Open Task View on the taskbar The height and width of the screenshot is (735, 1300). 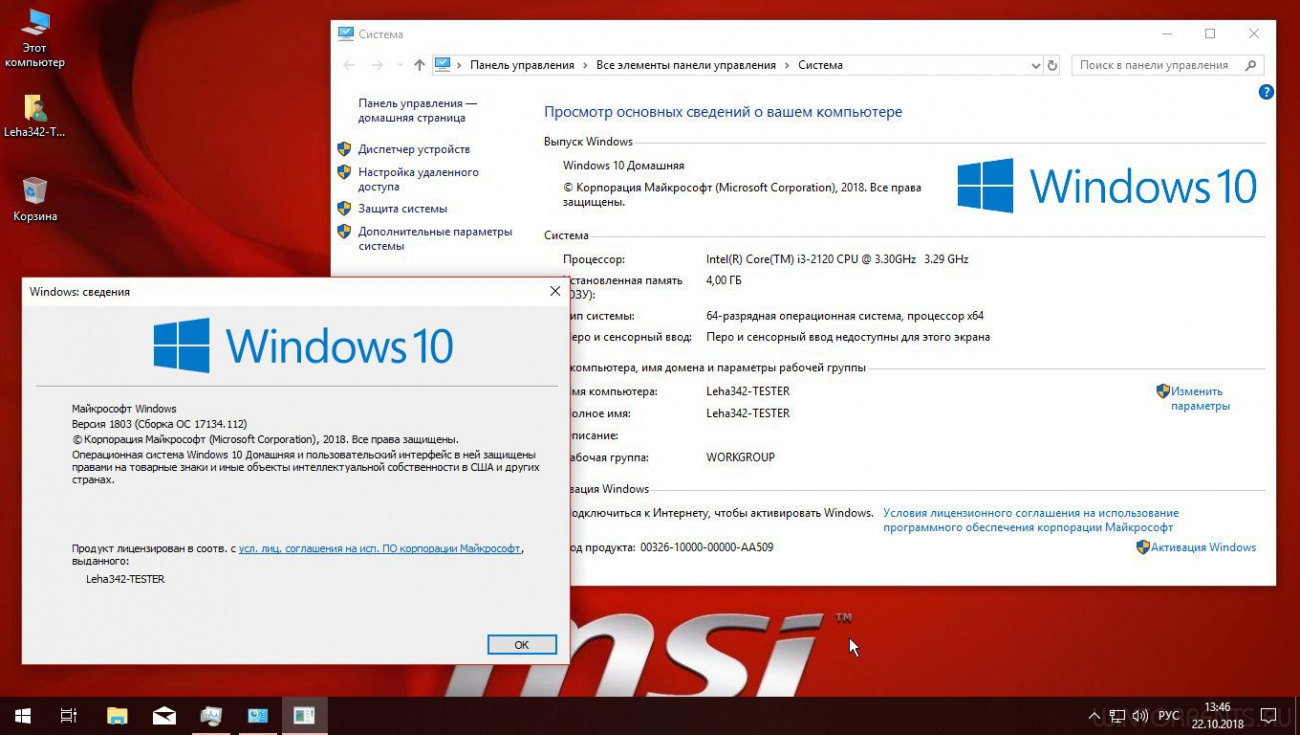coord(69,715)
